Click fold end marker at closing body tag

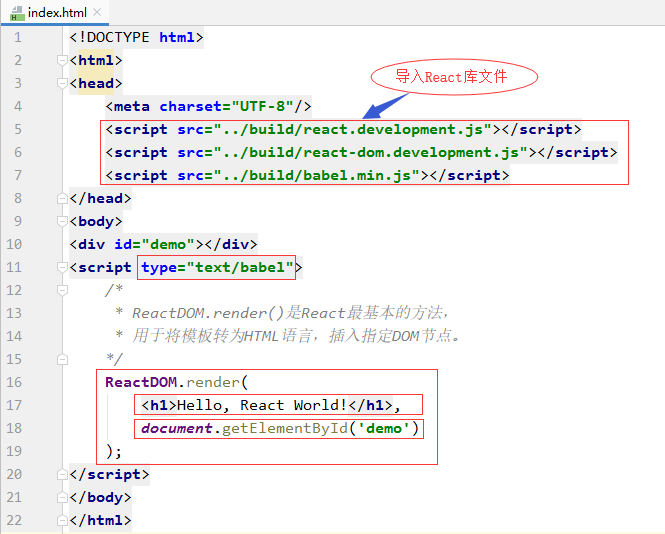tap(62, 497)
